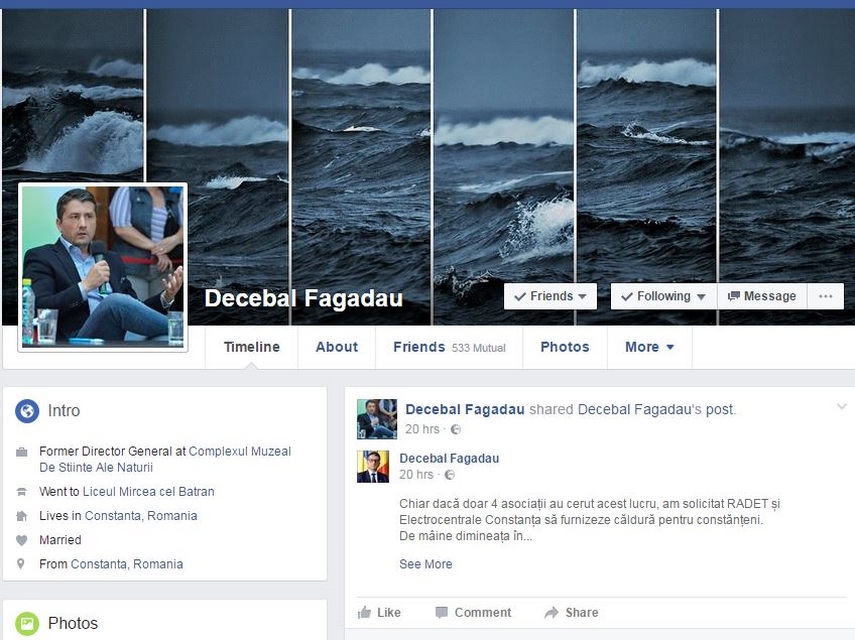Switch to the About tab
Viewport: 855px width, 640px height.
pos(336,347)
